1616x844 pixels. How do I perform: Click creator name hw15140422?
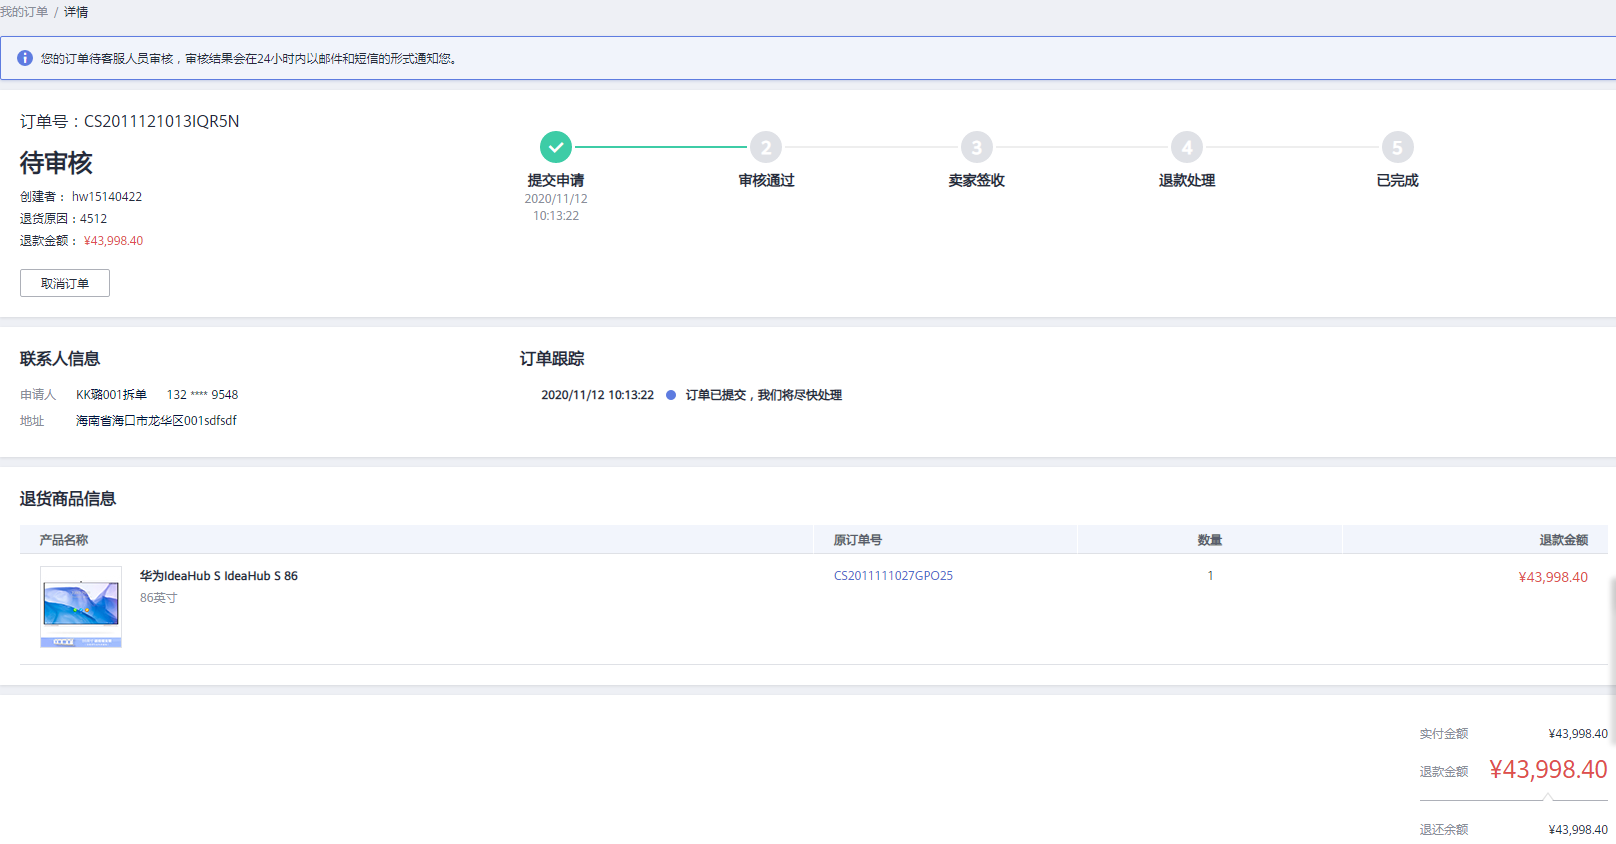(107, 197)
